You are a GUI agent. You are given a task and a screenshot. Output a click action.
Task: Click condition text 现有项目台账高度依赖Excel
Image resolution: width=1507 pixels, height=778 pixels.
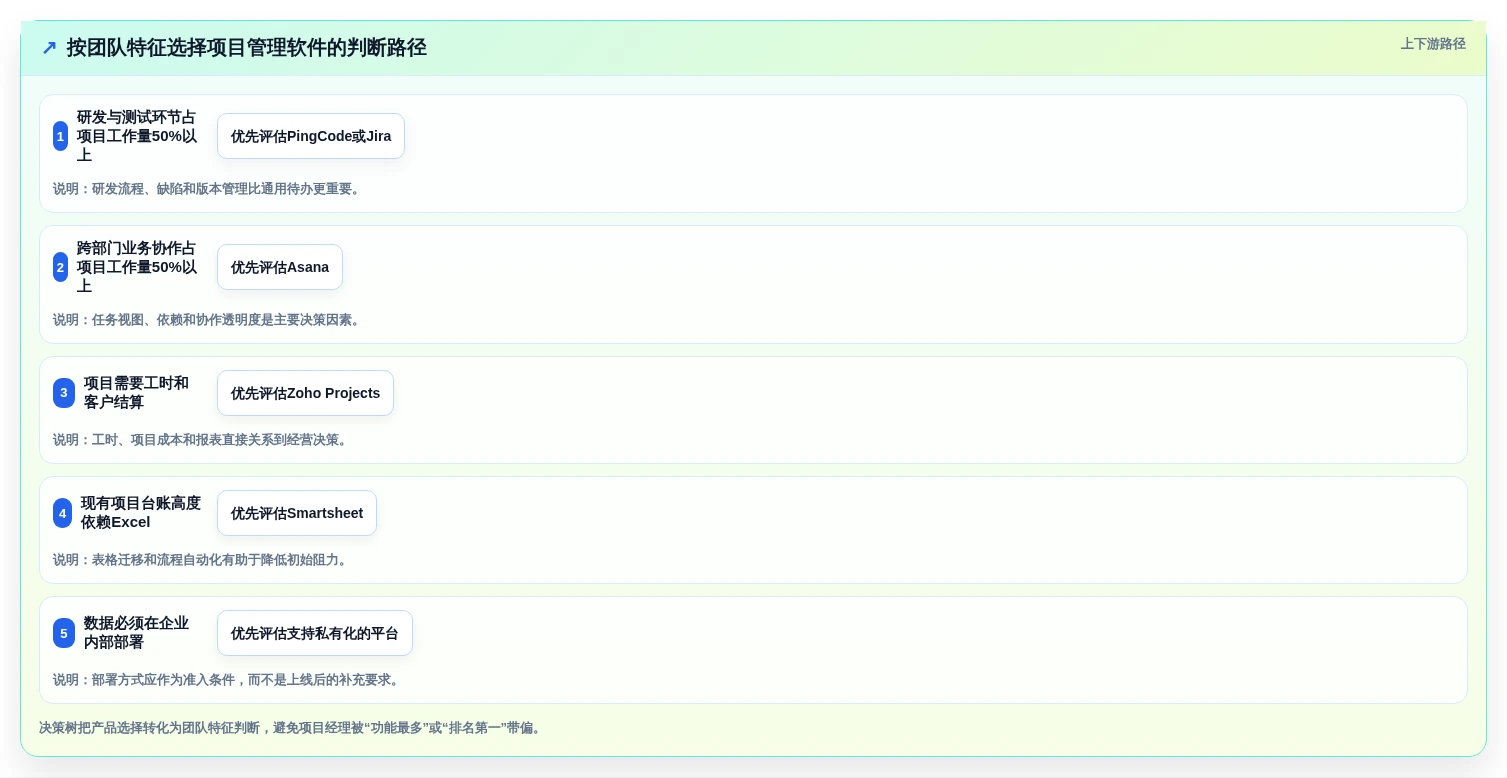(141, 513)
